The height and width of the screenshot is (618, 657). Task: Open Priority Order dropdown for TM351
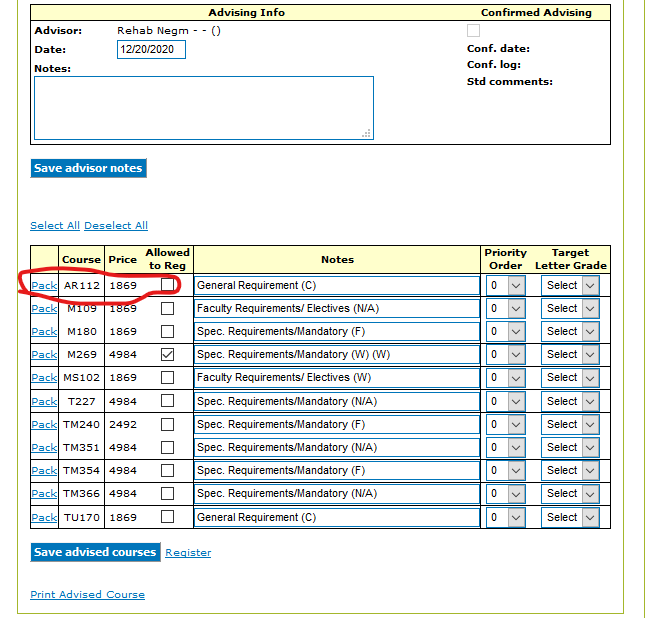(506, 447)
